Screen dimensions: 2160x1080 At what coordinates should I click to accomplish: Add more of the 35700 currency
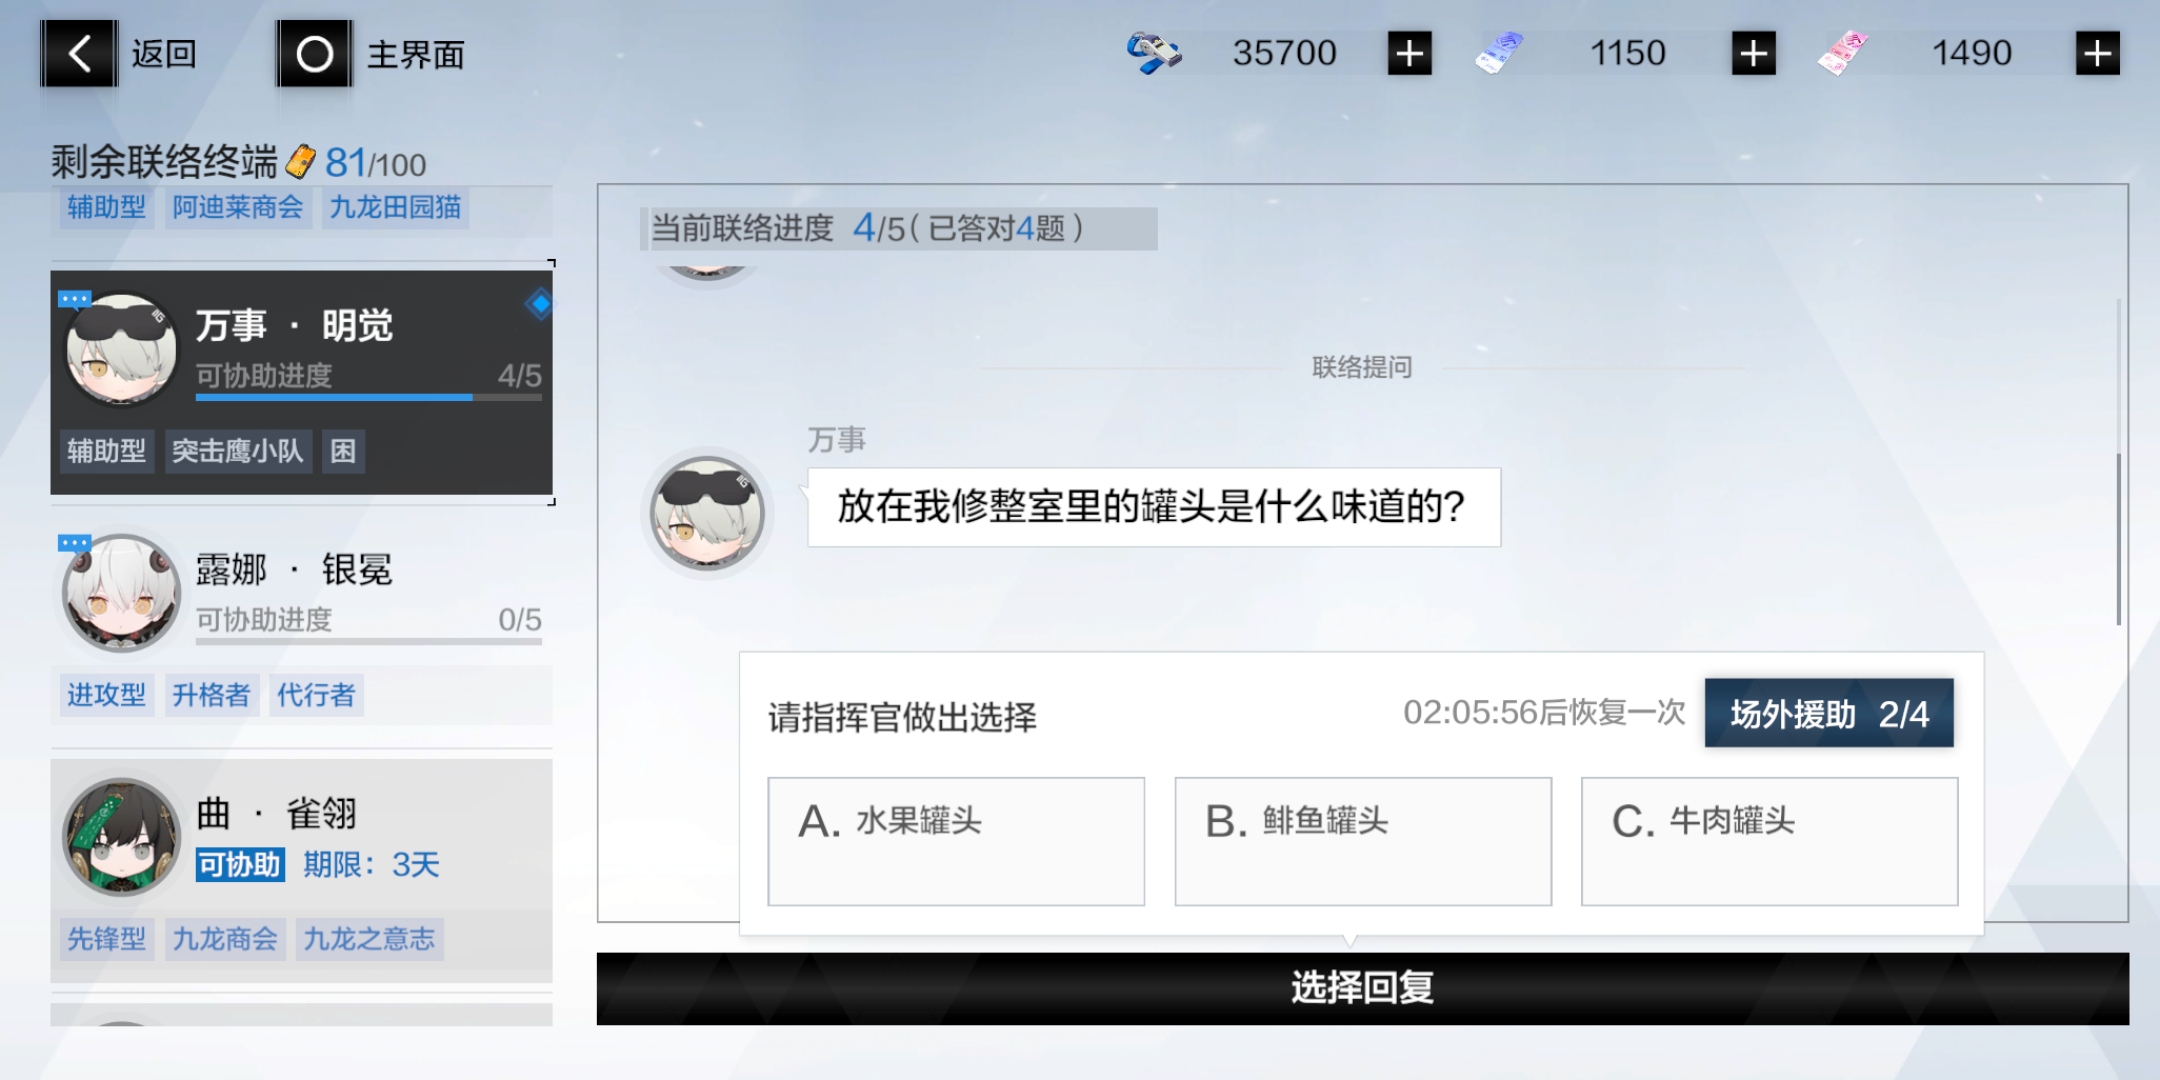click(1410, 53)
